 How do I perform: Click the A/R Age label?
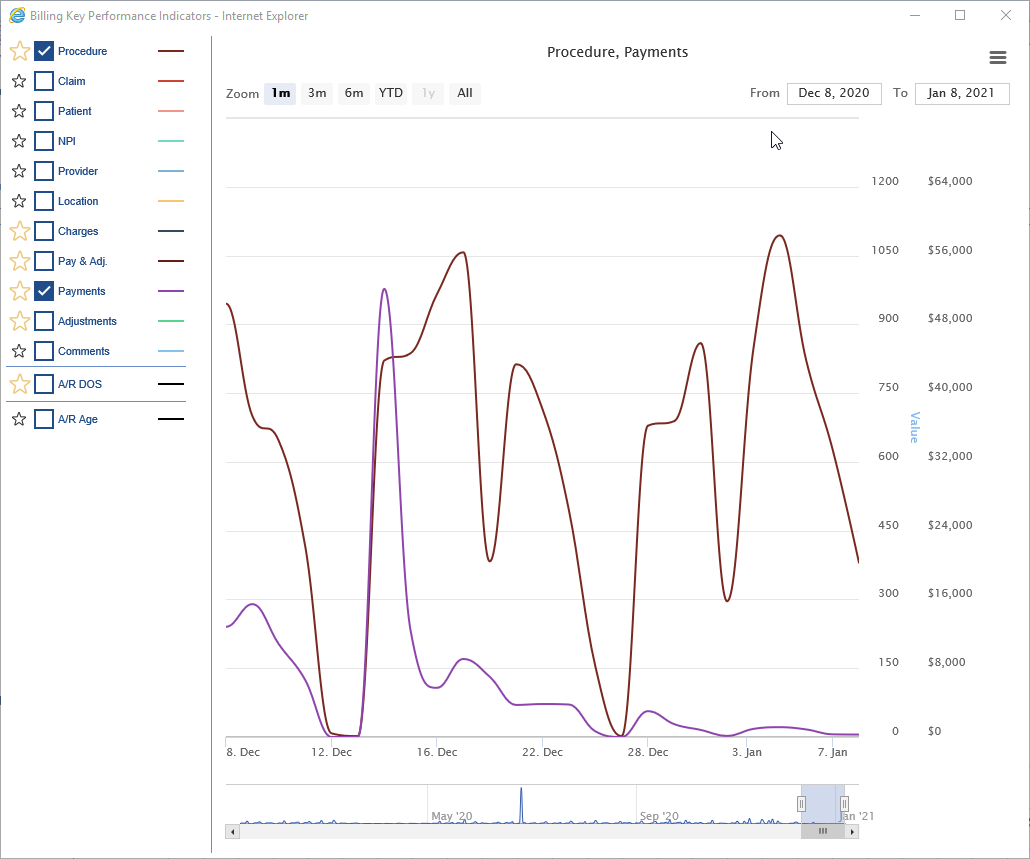coord(78,419)
